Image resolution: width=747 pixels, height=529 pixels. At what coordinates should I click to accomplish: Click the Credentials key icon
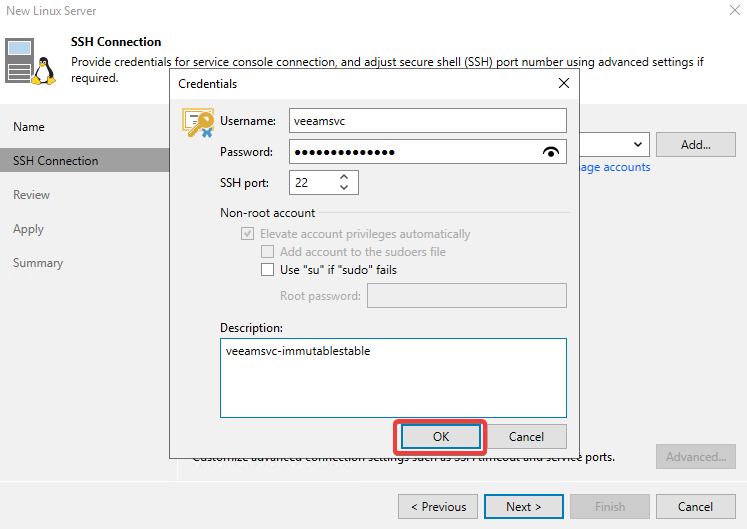coord(198,123)
